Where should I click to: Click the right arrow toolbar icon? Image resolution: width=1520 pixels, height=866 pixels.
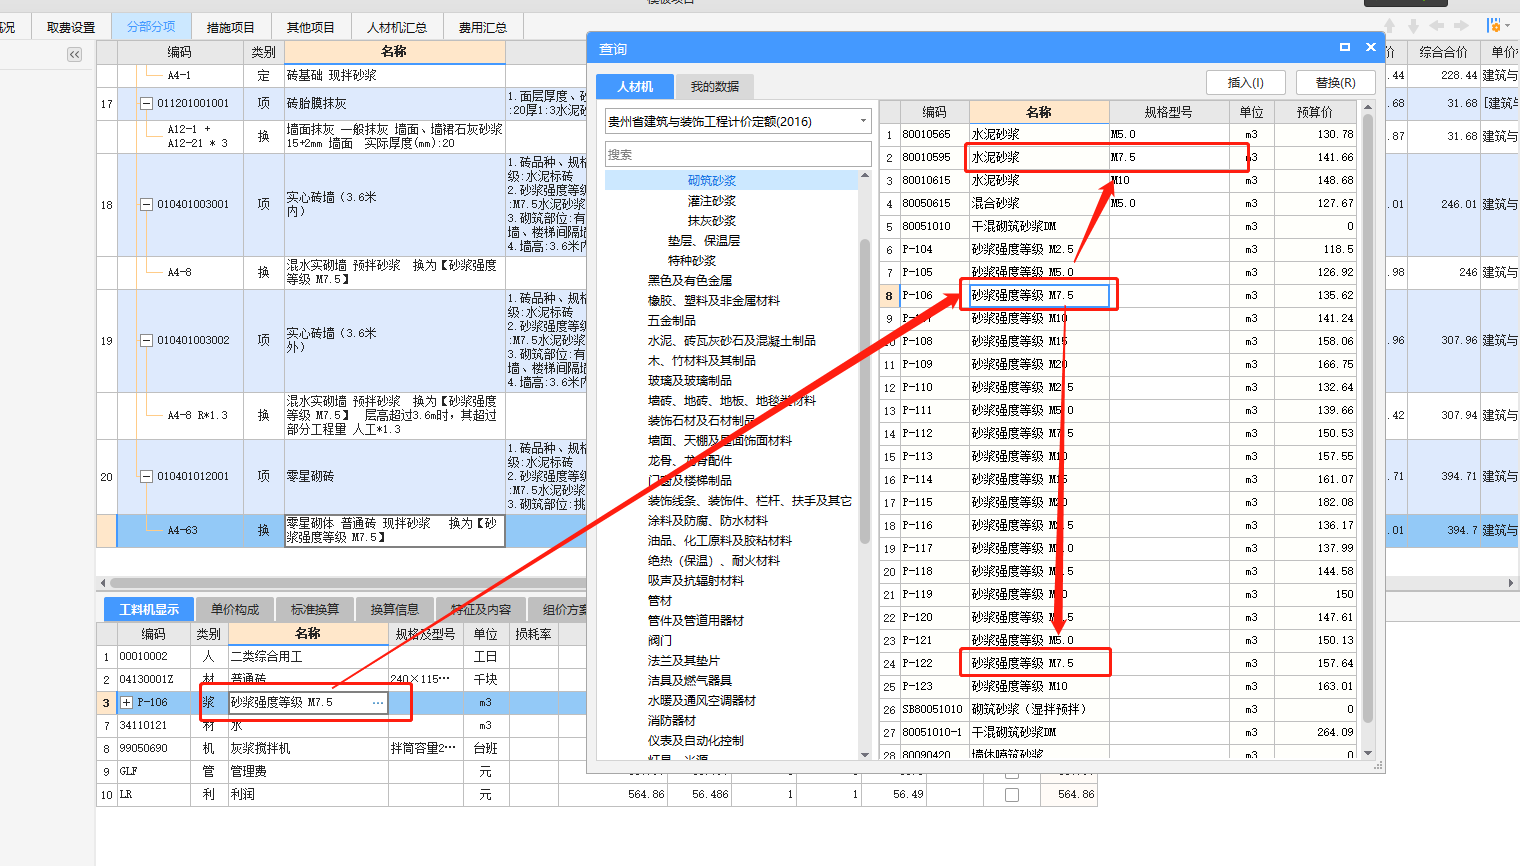tap(1461, 26)
